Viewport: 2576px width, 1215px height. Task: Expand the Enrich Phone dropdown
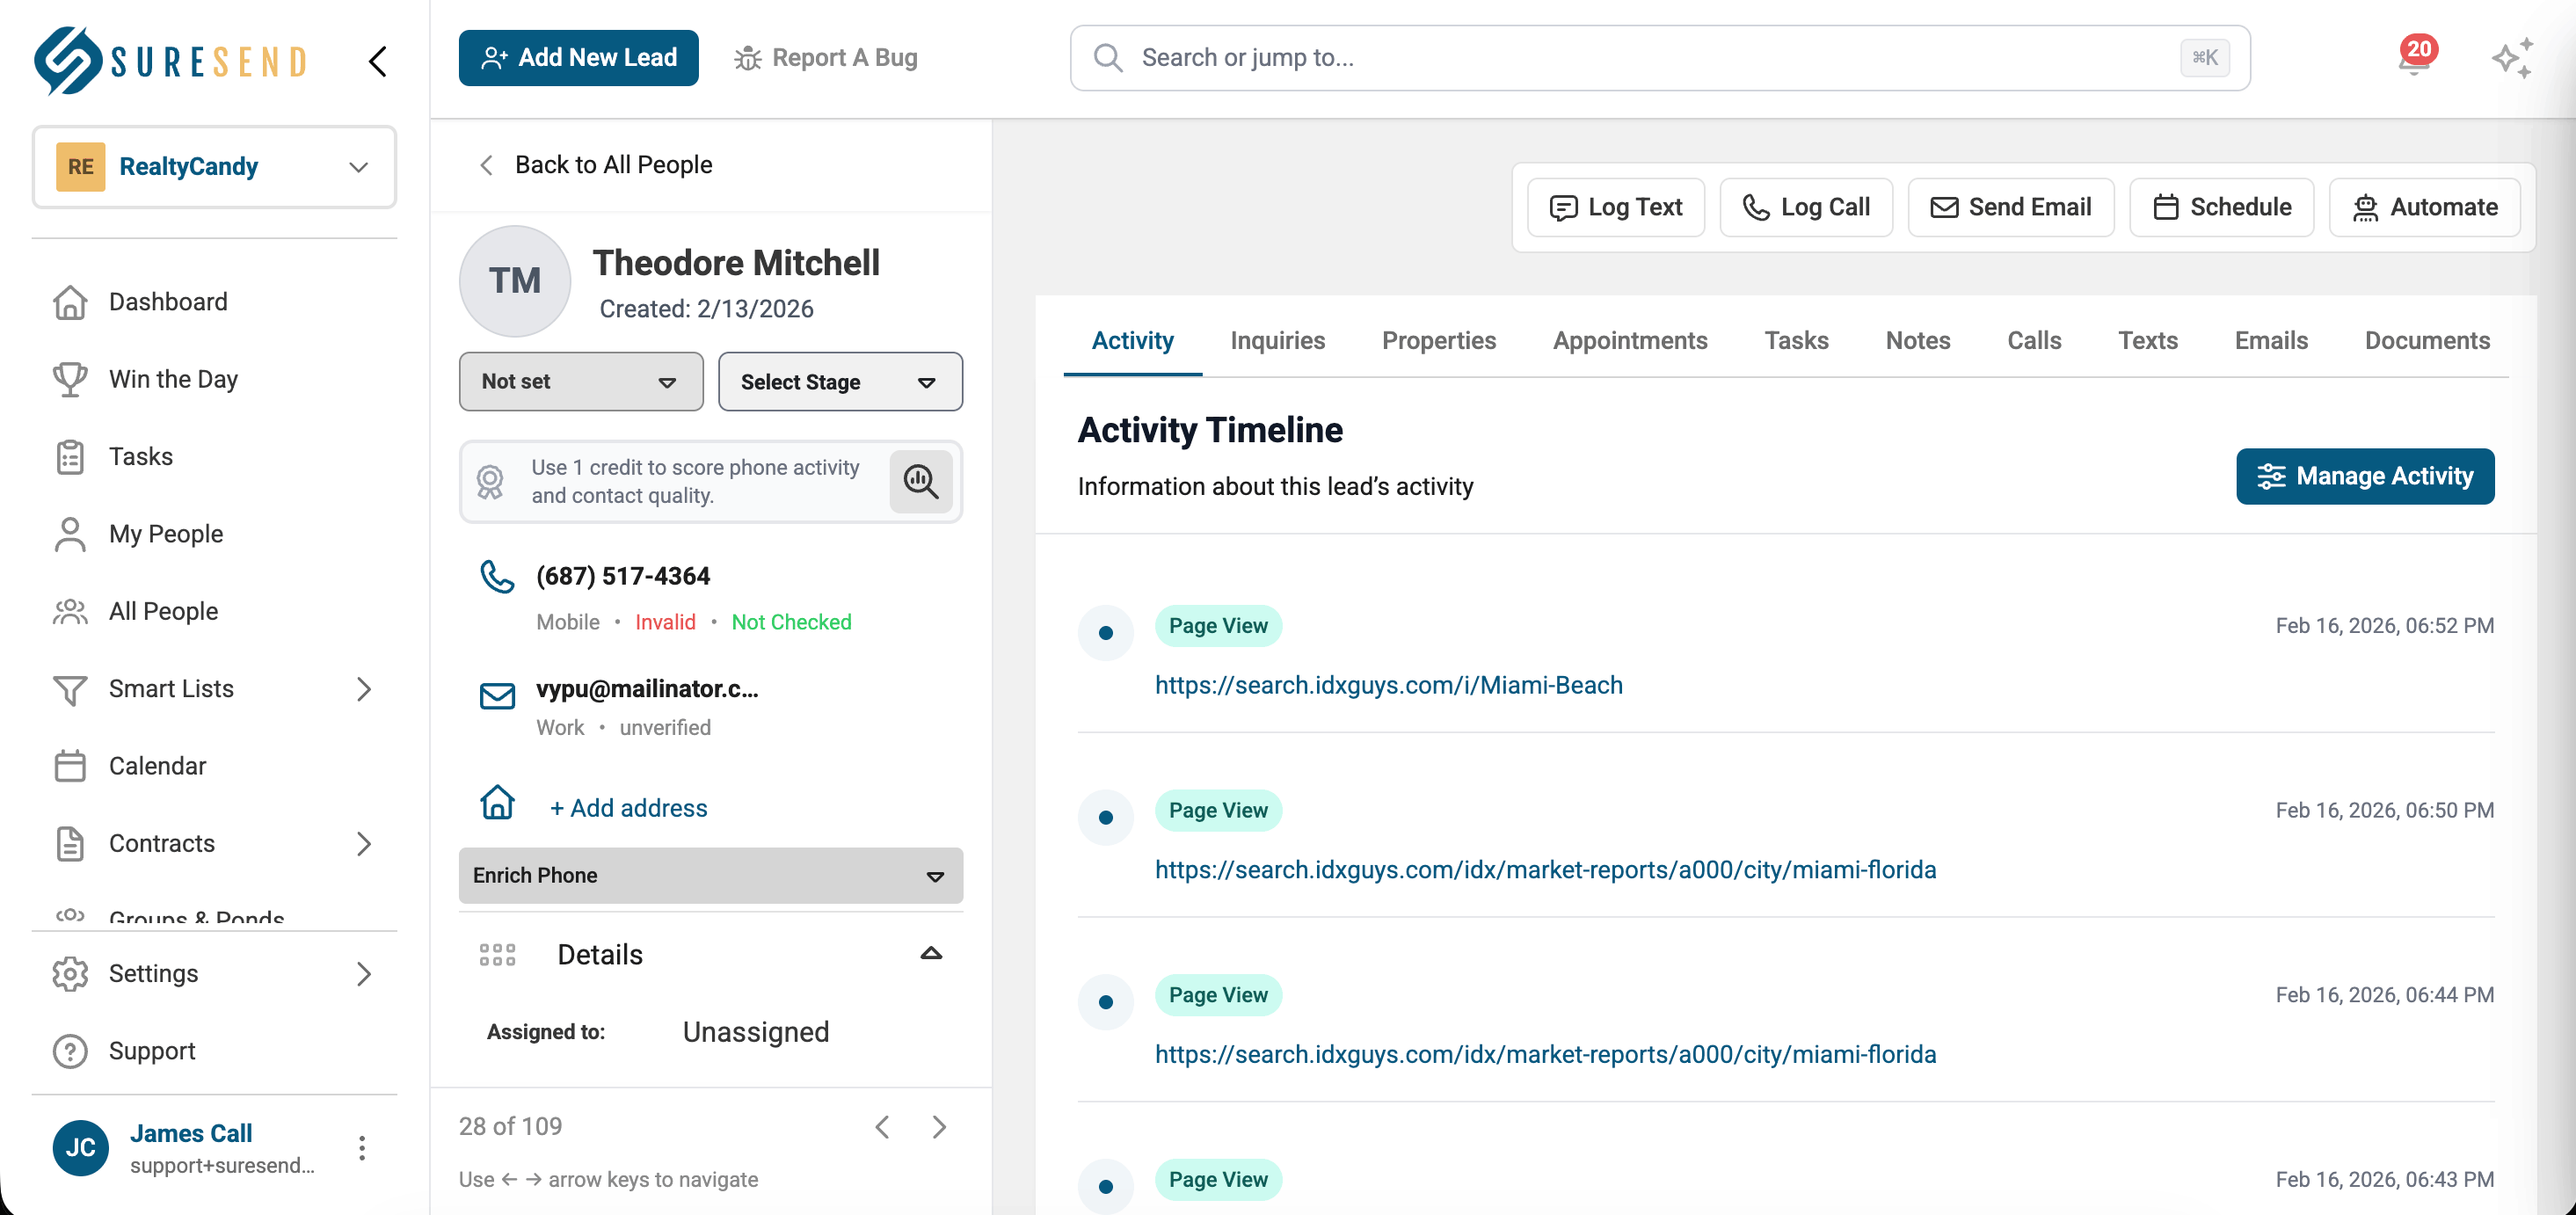(710, 875)
